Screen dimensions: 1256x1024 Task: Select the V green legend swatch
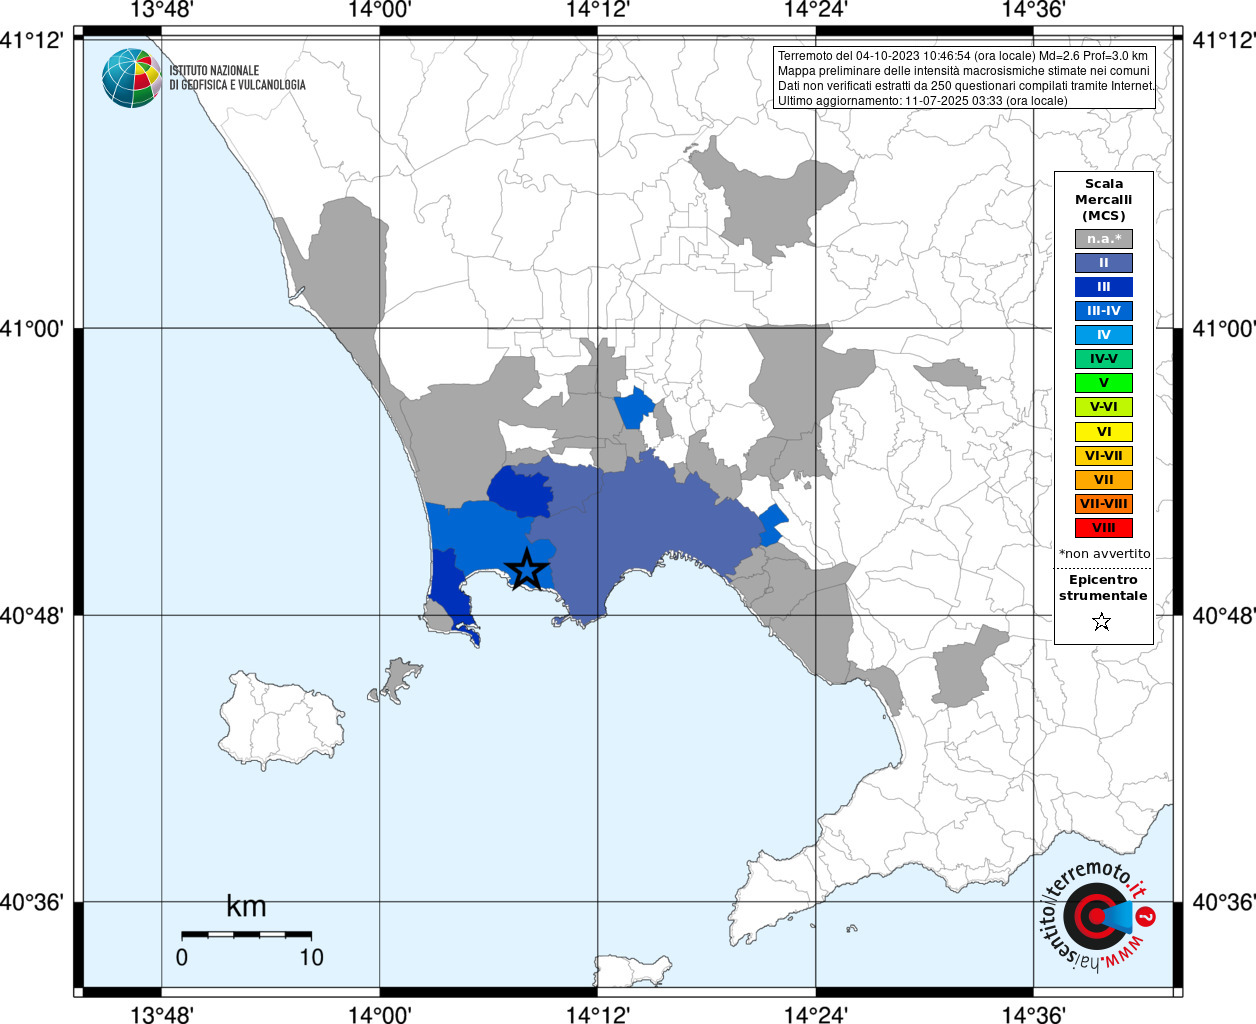[1104, 383]
